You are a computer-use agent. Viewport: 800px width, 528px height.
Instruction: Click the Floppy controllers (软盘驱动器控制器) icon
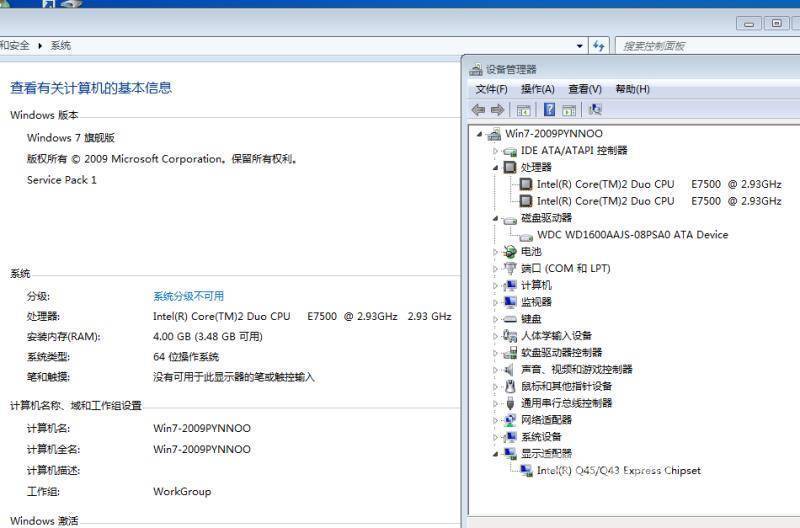(510, 353)
